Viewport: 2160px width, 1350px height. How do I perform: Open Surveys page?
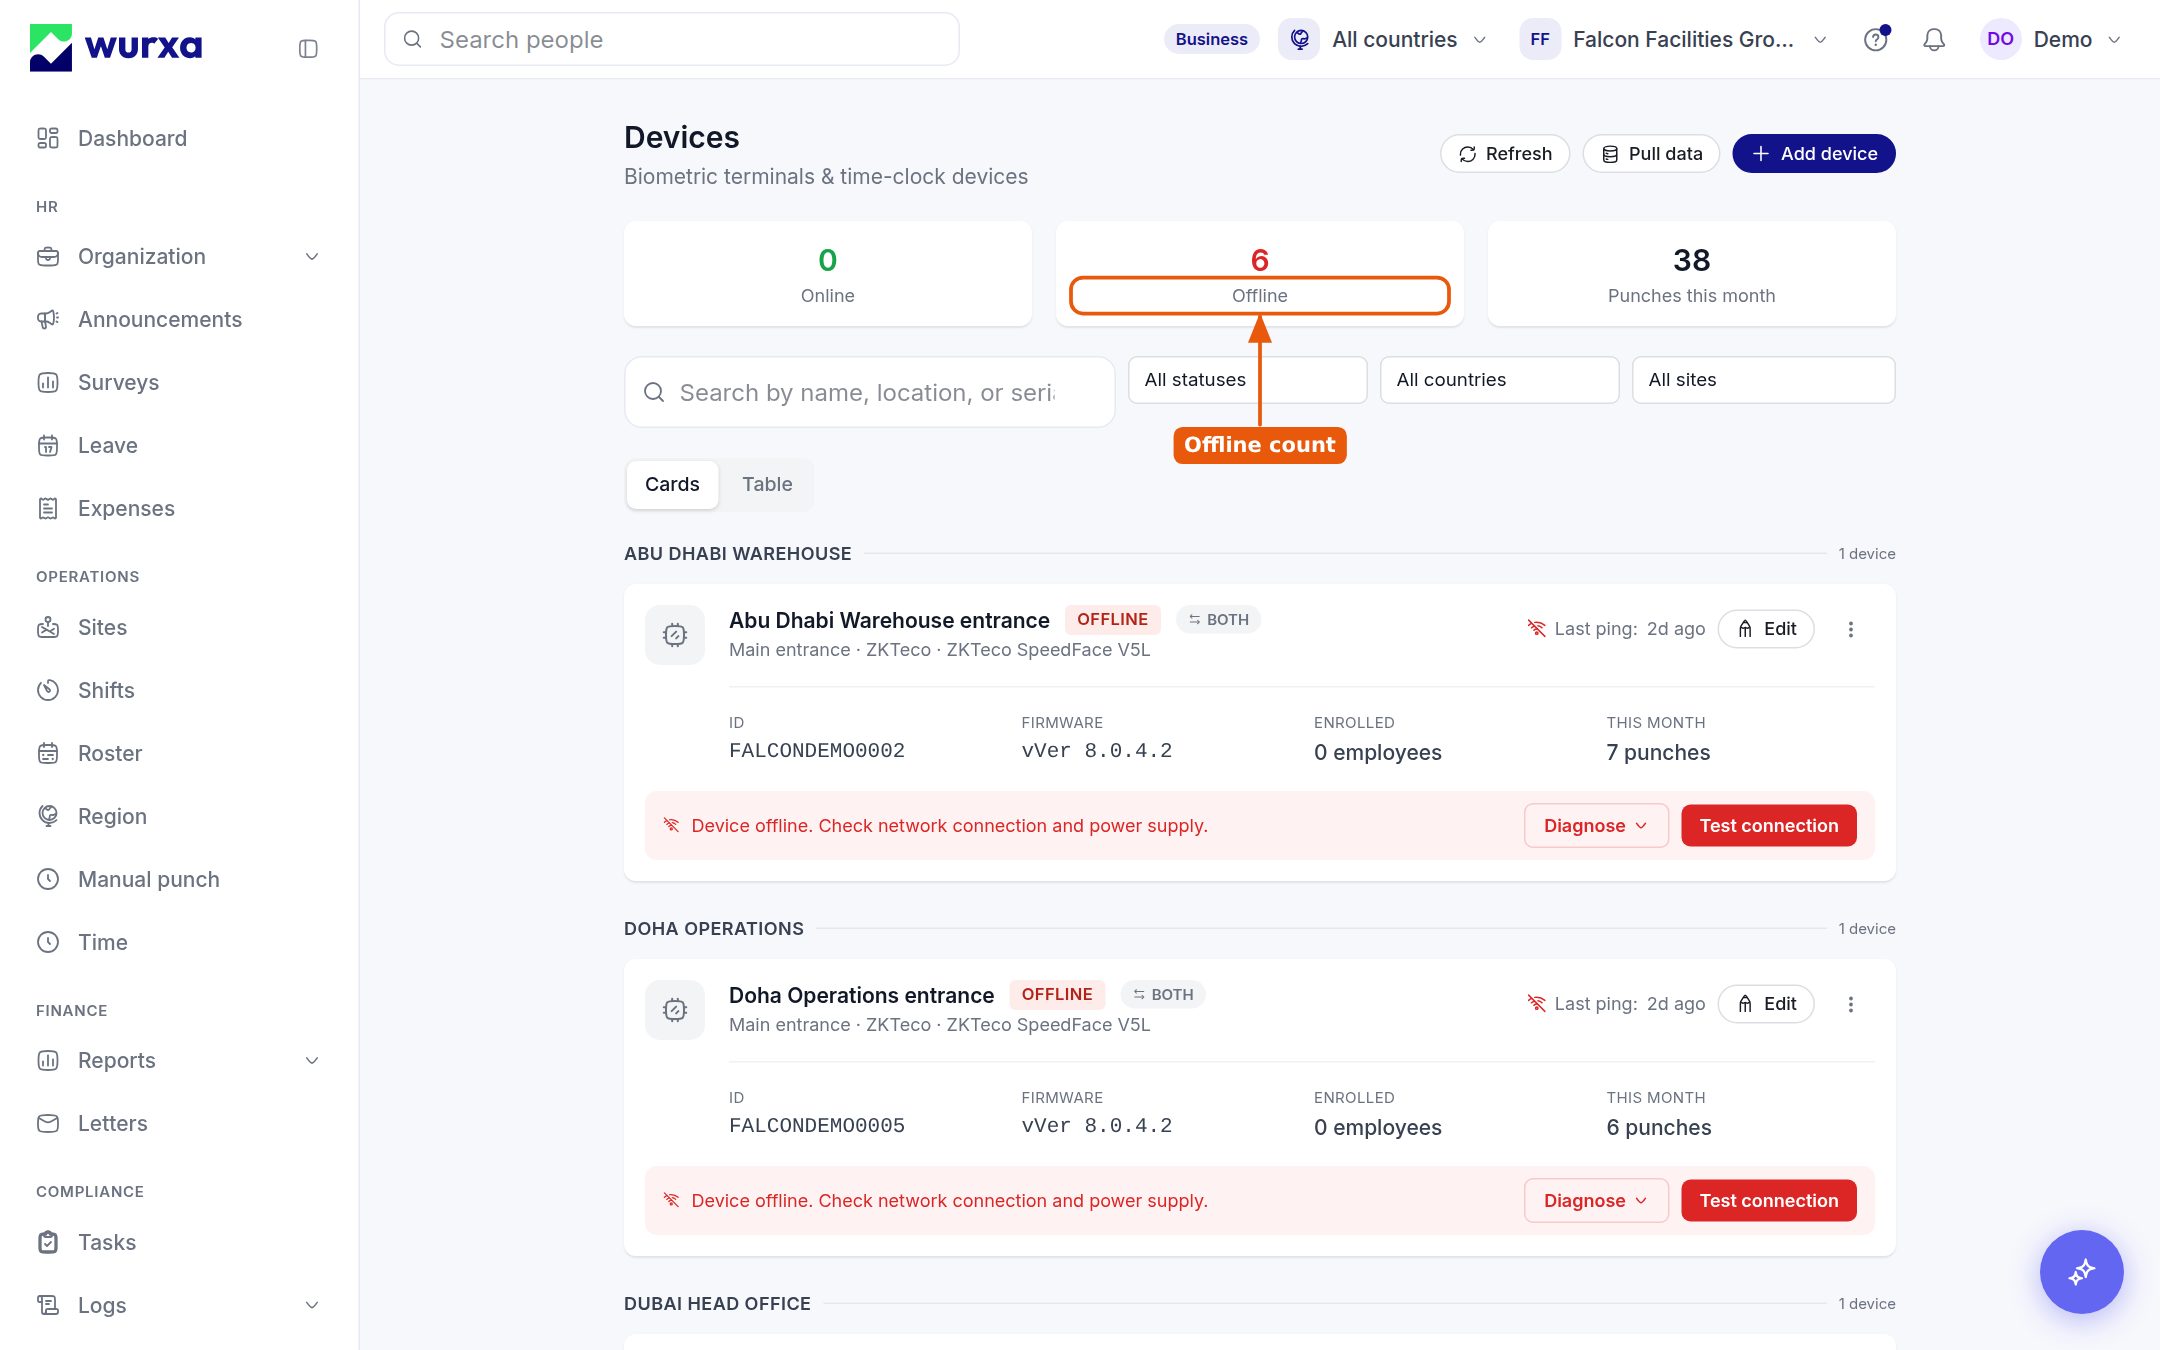click(179, 382)
